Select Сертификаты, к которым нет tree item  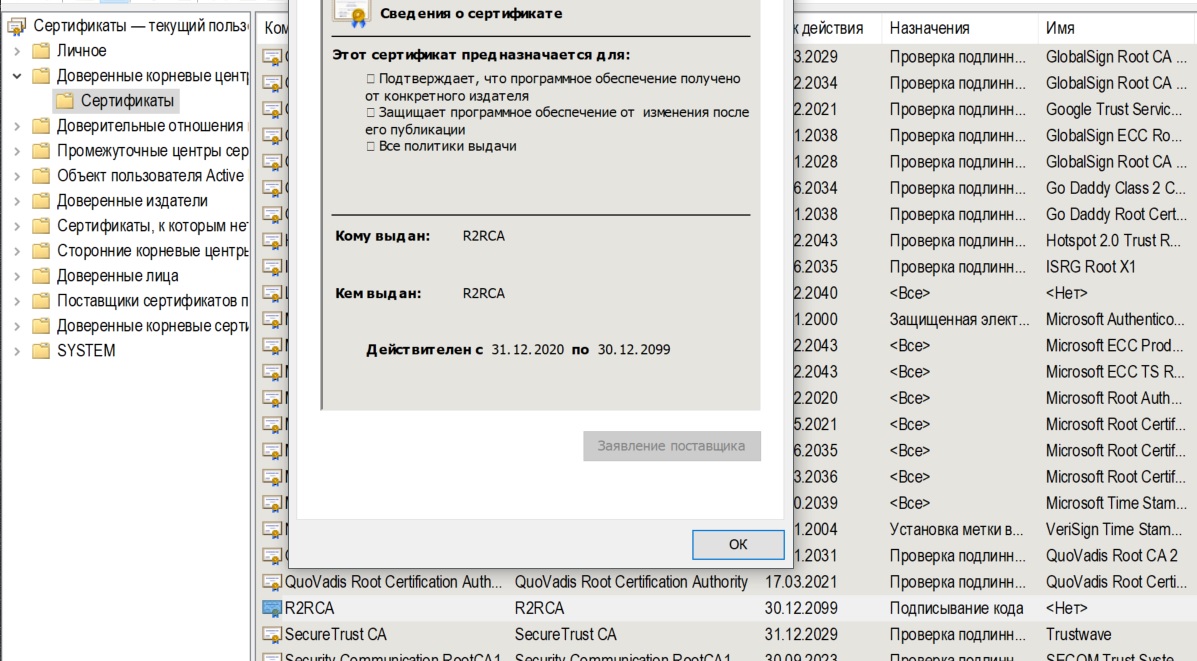tap(153, 226)
